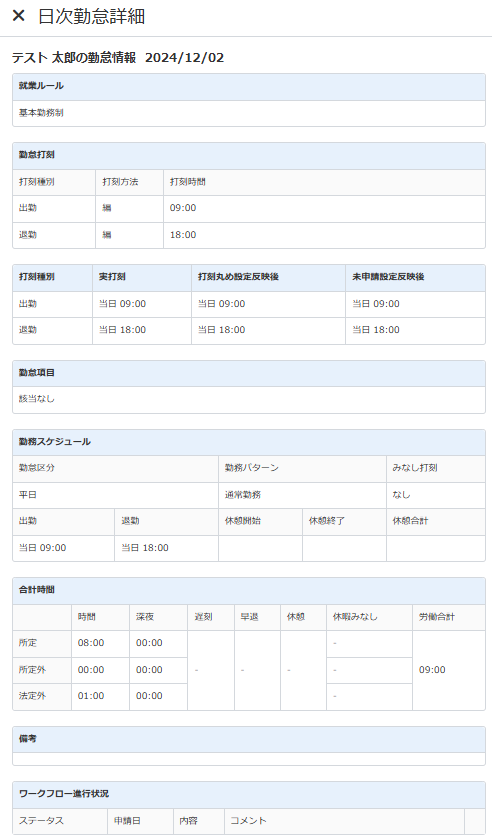Click the 打刻時間 column header

(188, 182)
